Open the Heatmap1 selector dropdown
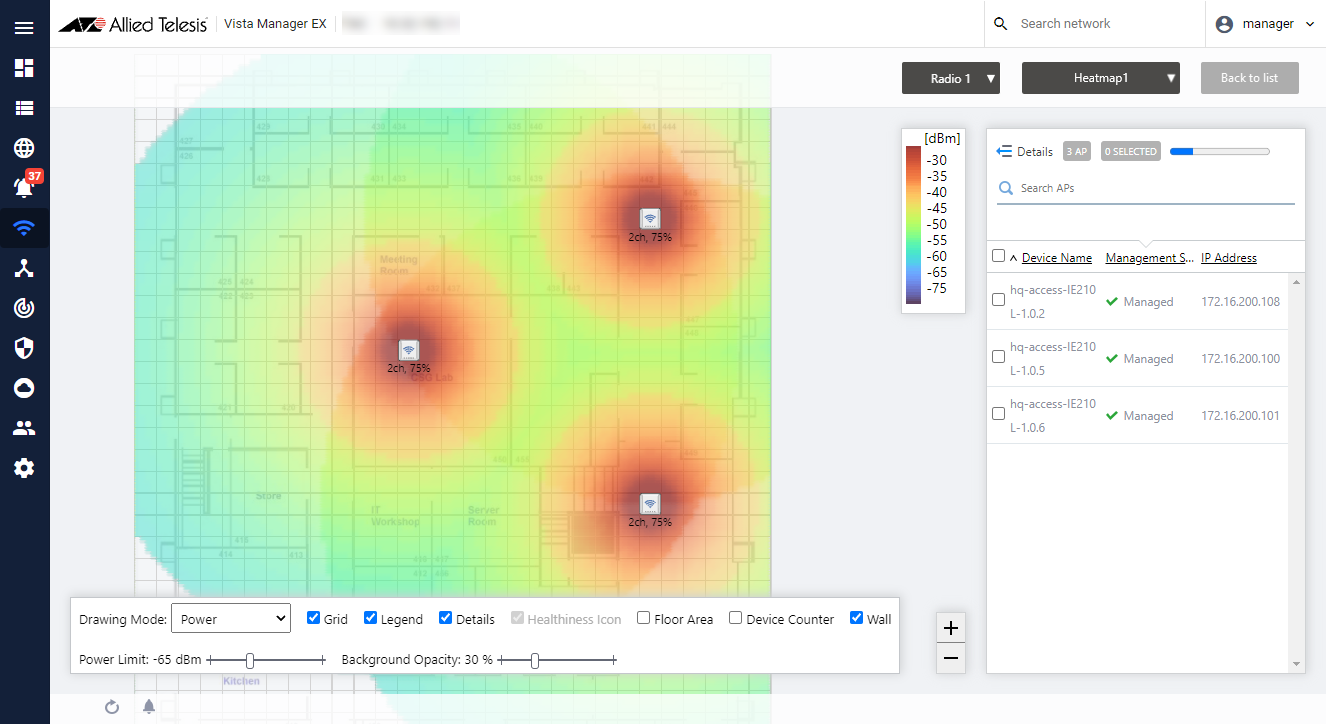 (1100, 78)
